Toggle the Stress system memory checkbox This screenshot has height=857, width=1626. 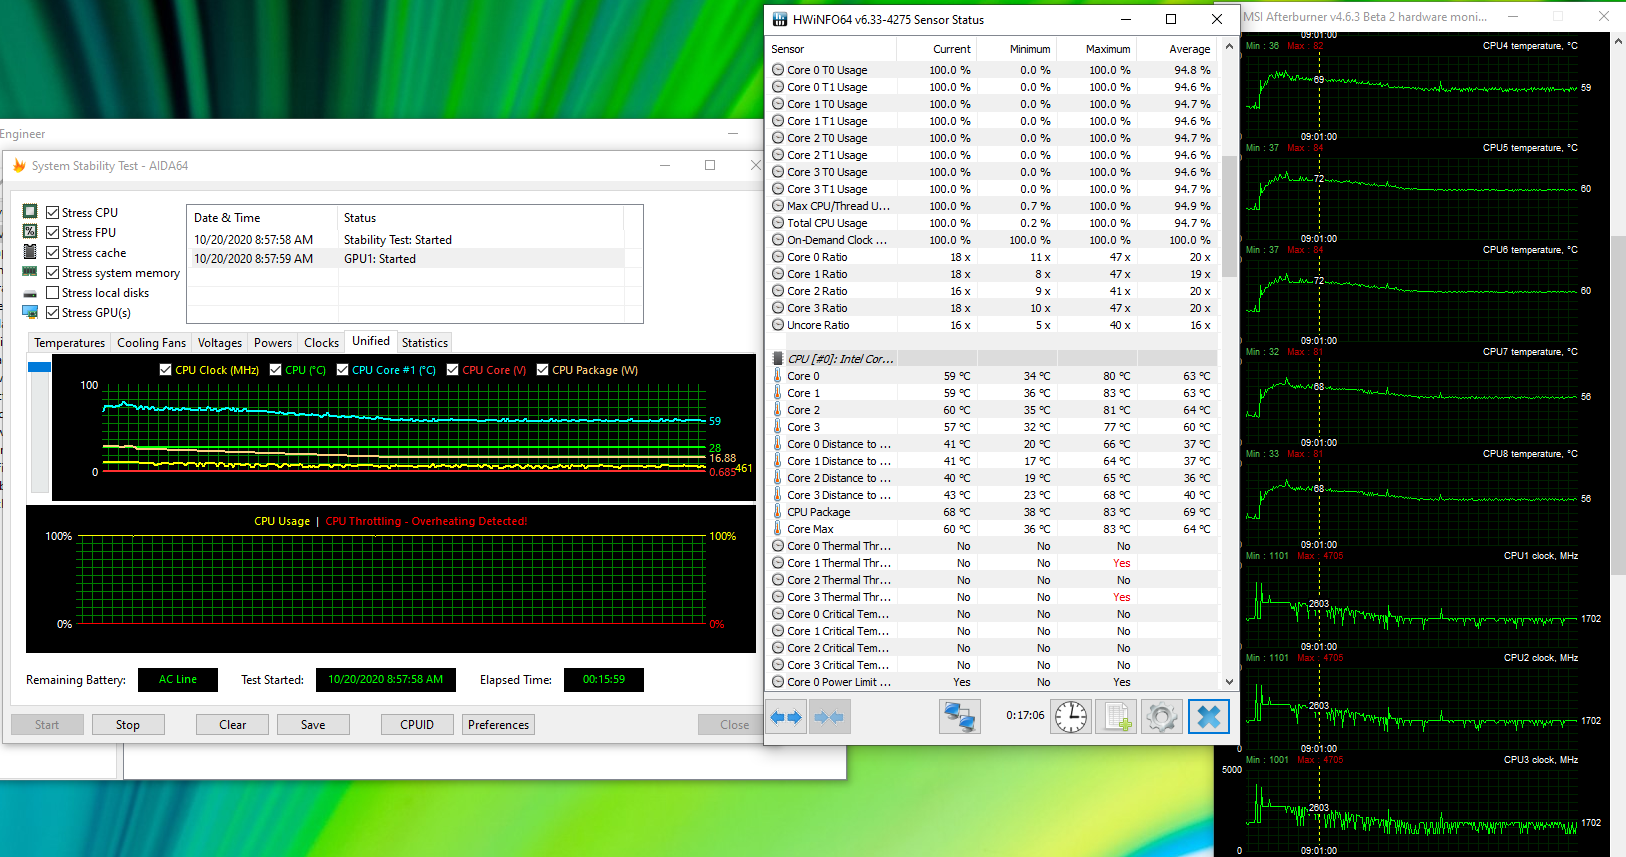point(53,272)
